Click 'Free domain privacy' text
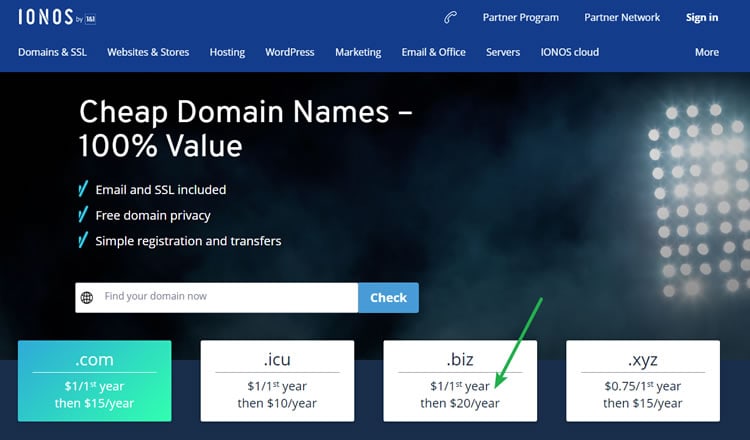Viewport: 750px width, 440px height. (x=153, y=216)
